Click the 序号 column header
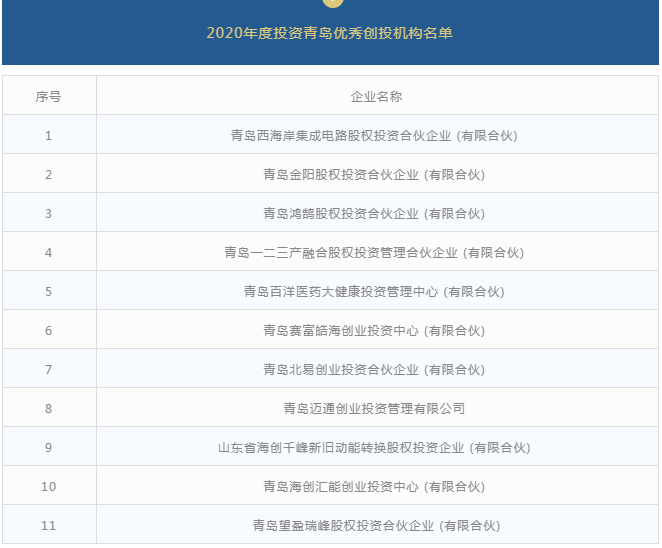This screenshot has width=662, height=548. click(x=49, y=95)
